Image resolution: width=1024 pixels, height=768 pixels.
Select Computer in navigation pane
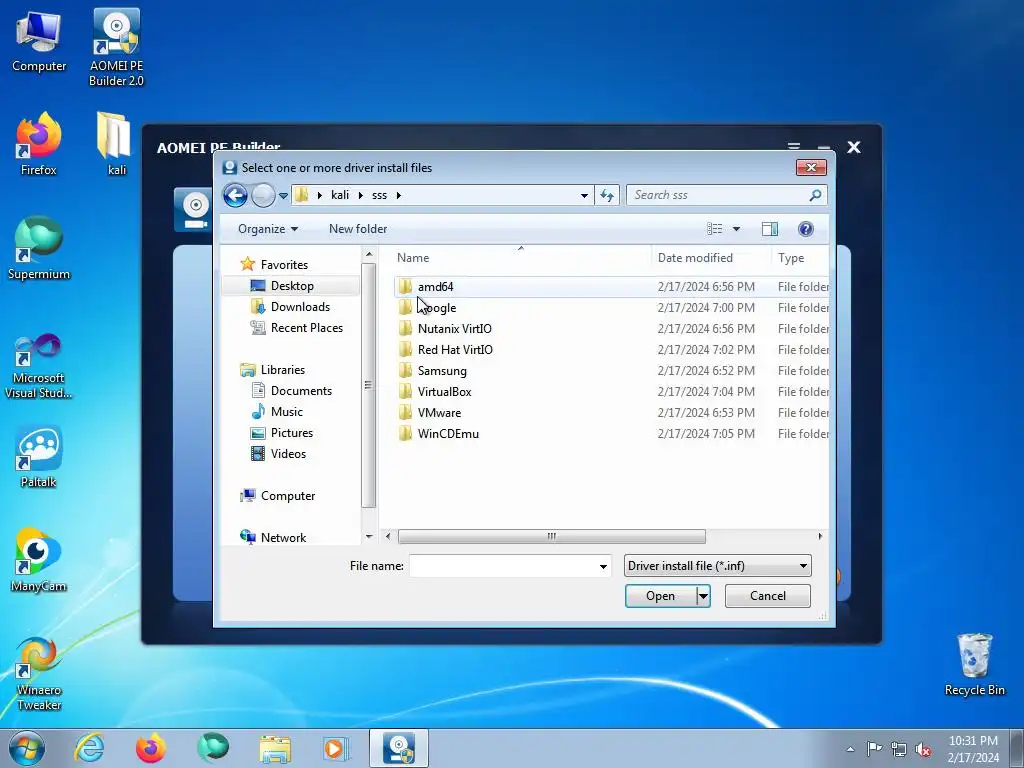[x=287, y=496]
